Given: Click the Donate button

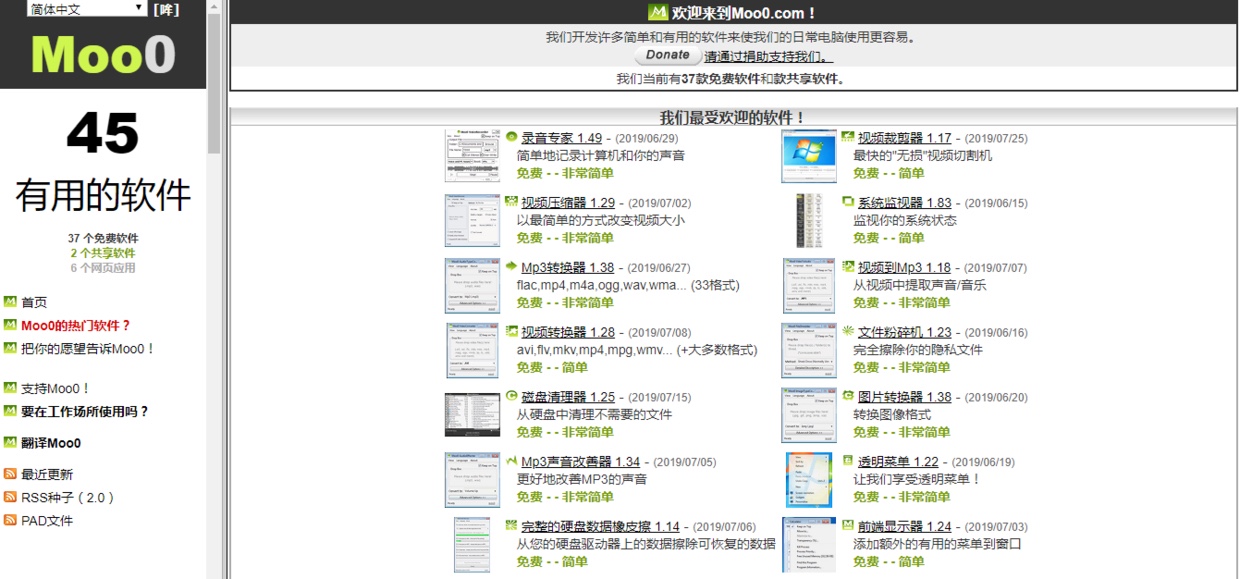Looking at the screenshot, I should 667,55.
